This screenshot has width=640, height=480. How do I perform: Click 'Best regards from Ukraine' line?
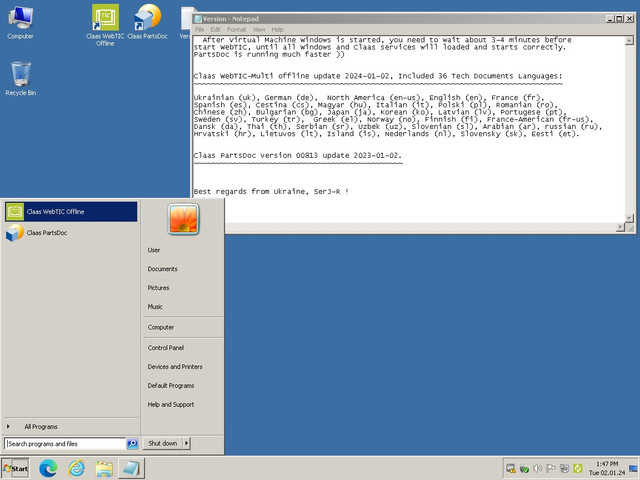(271, 191)
